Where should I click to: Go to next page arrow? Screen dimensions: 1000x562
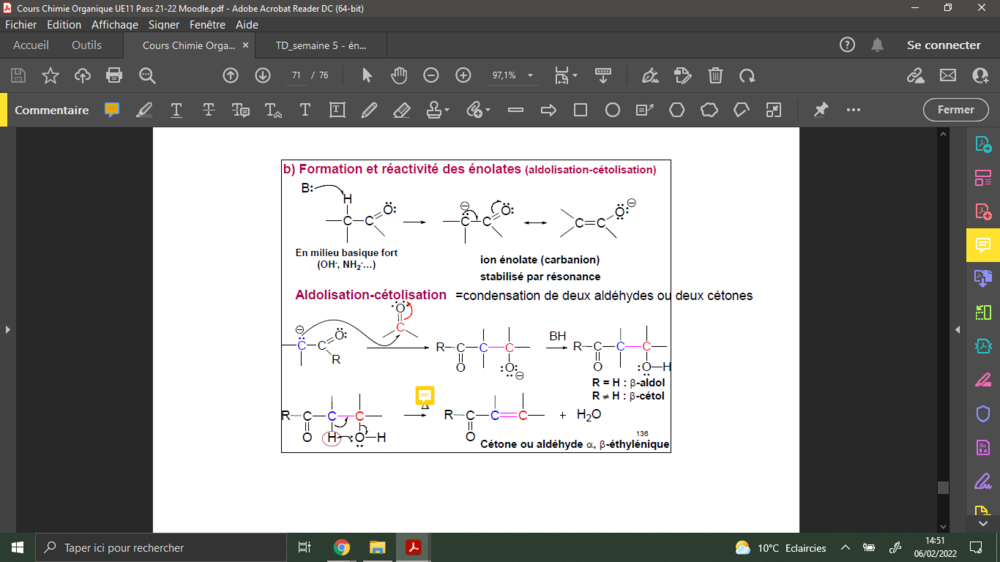click(263, 75)
